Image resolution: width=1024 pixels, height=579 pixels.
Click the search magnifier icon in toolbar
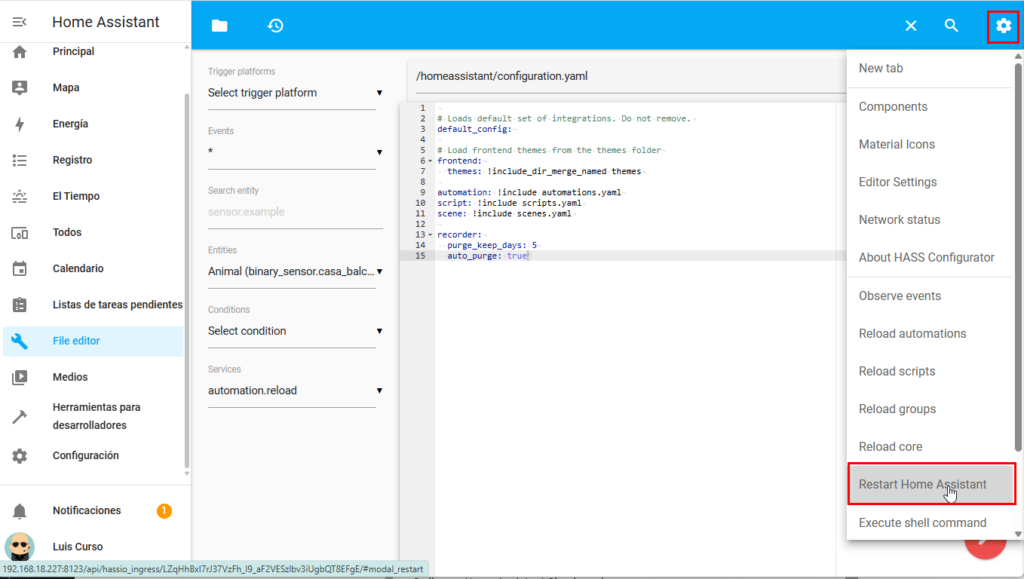[951, 26]
